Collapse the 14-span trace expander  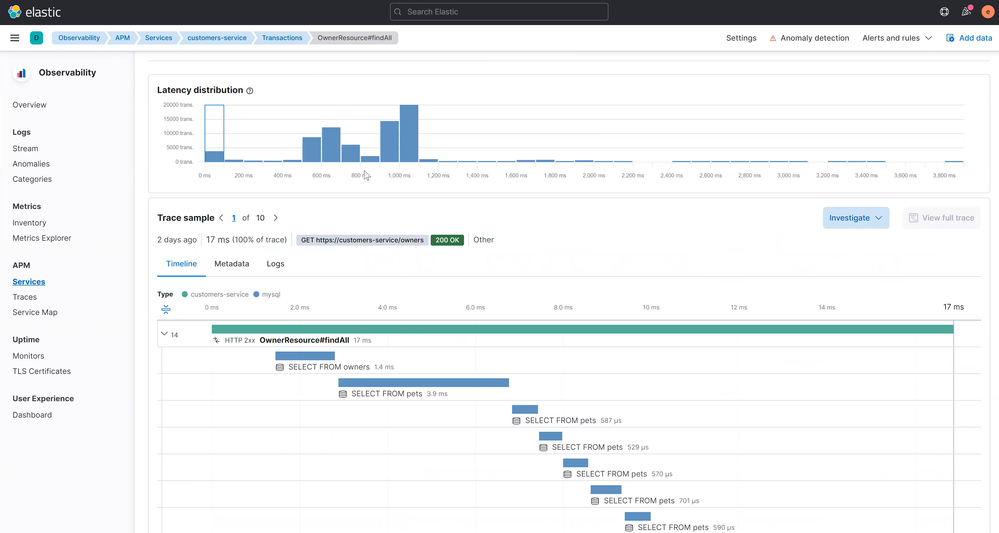point(164,334)
